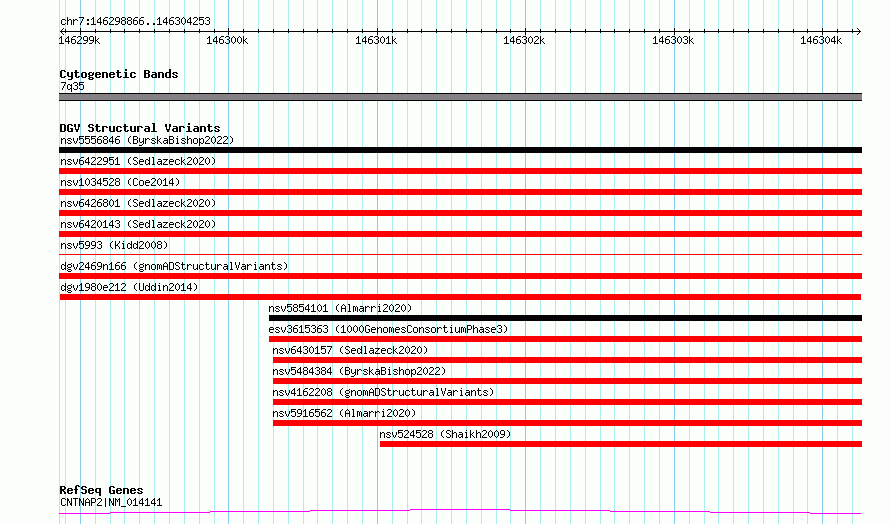Open nsv6426801 (Sedlazeck2020) label
This screenshot has height=524, width=890.
(138, 203)
